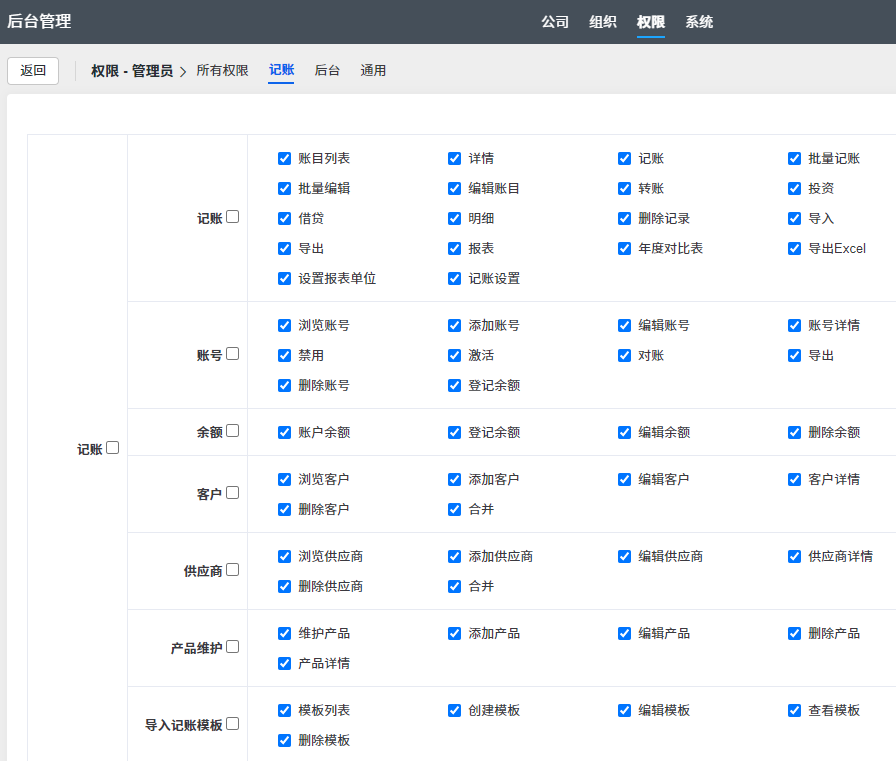Open the 公司 top menu
Viewport: 896px width, 761px height.
(555, 22)
